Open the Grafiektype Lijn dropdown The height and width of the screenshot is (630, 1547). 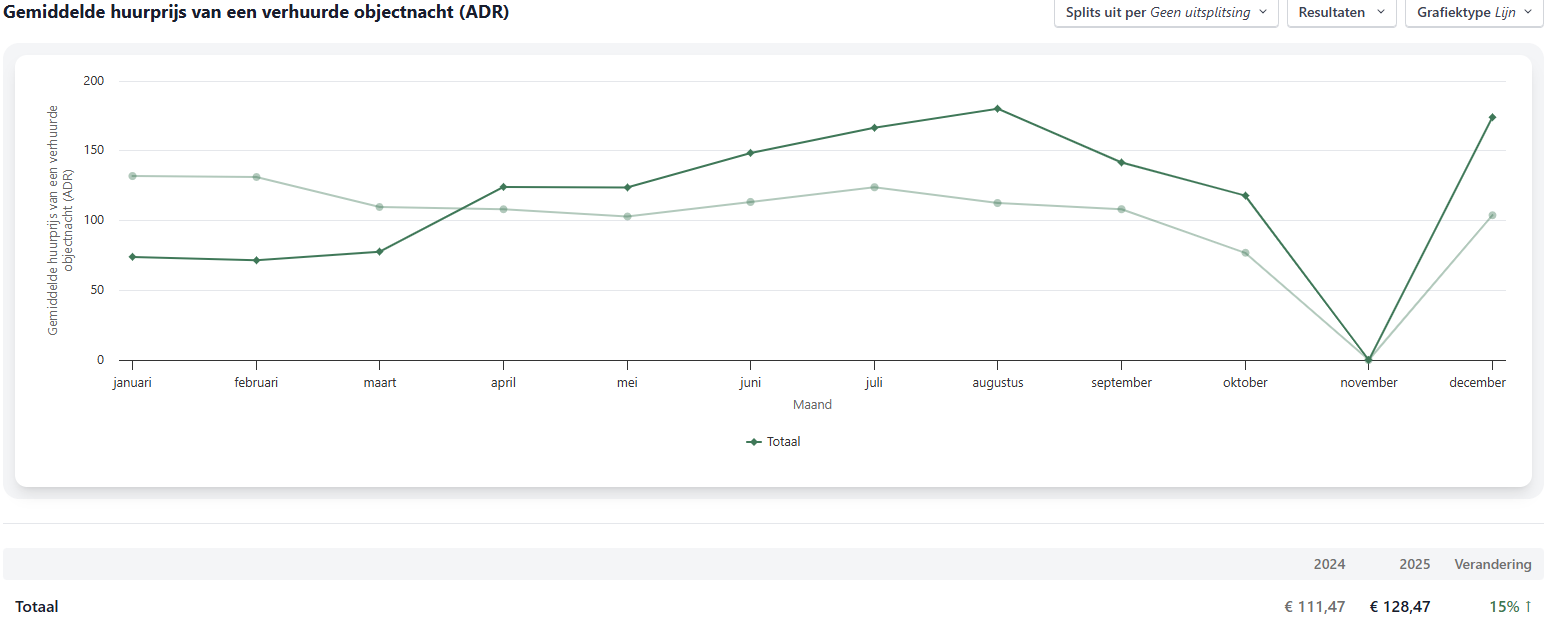pyautogui.click(x=1474, y=13)
